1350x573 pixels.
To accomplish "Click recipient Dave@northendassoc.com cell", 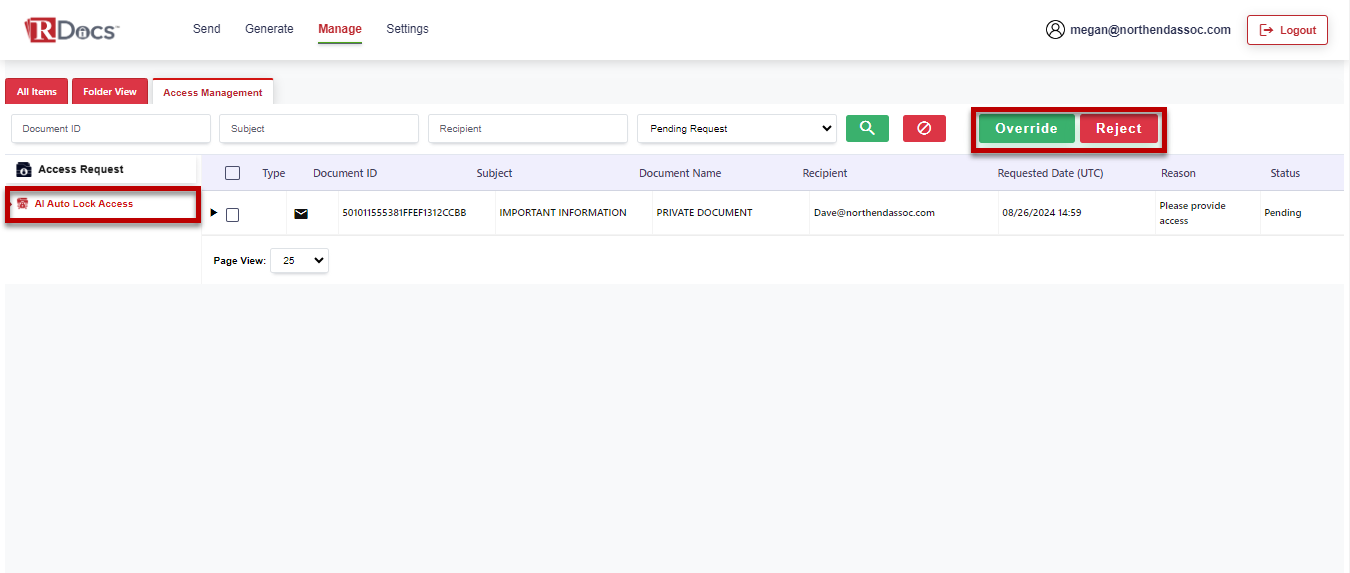I will (874, 213).
